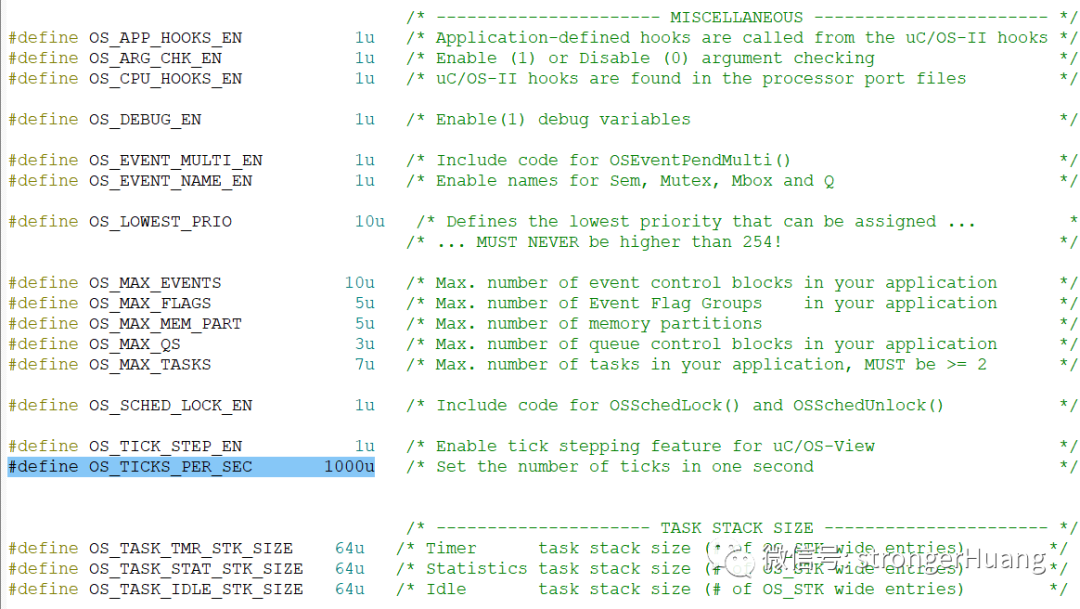Click the 7u value of OS_MAX_TASKS
Image resolution: width=1080 pixels, height=609 pixels.
click(x=364, y=365)
